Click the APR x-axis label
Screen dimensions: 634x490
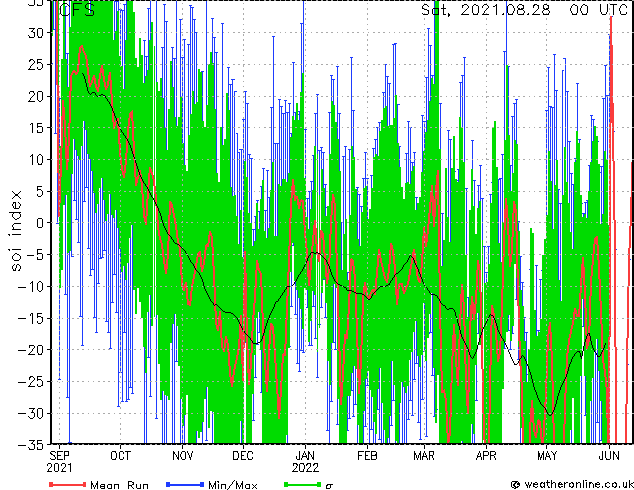tap(486, 456)
